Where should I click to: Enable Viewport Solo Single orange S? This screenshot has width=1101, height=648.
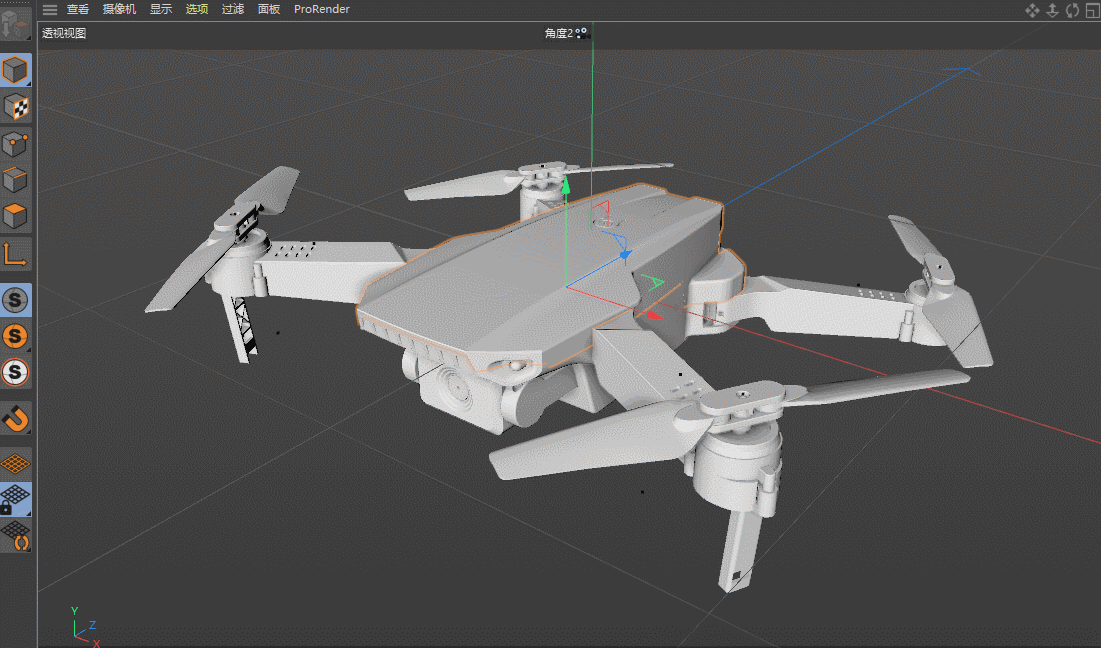coord(15,336)
